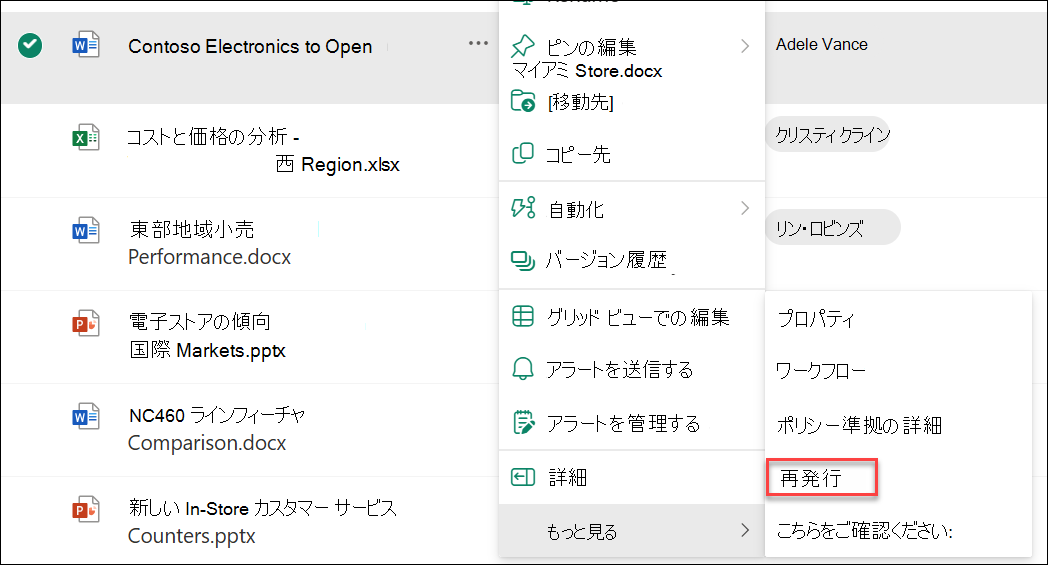Click the copy icon beside コピー先
This screenshot has width=1048, height=565.
point(523,153)
